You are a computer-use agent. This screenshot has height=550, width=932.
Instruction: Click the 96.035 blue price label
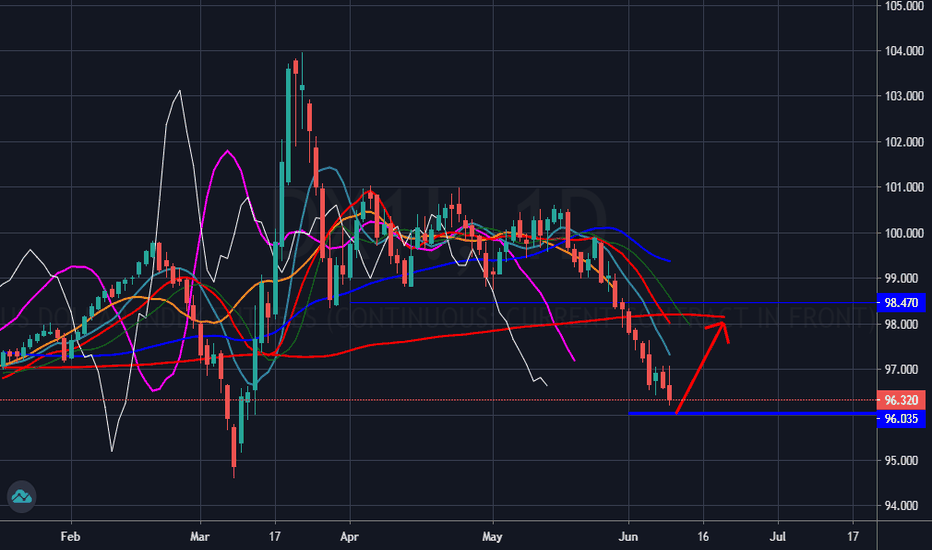point(901,419)
